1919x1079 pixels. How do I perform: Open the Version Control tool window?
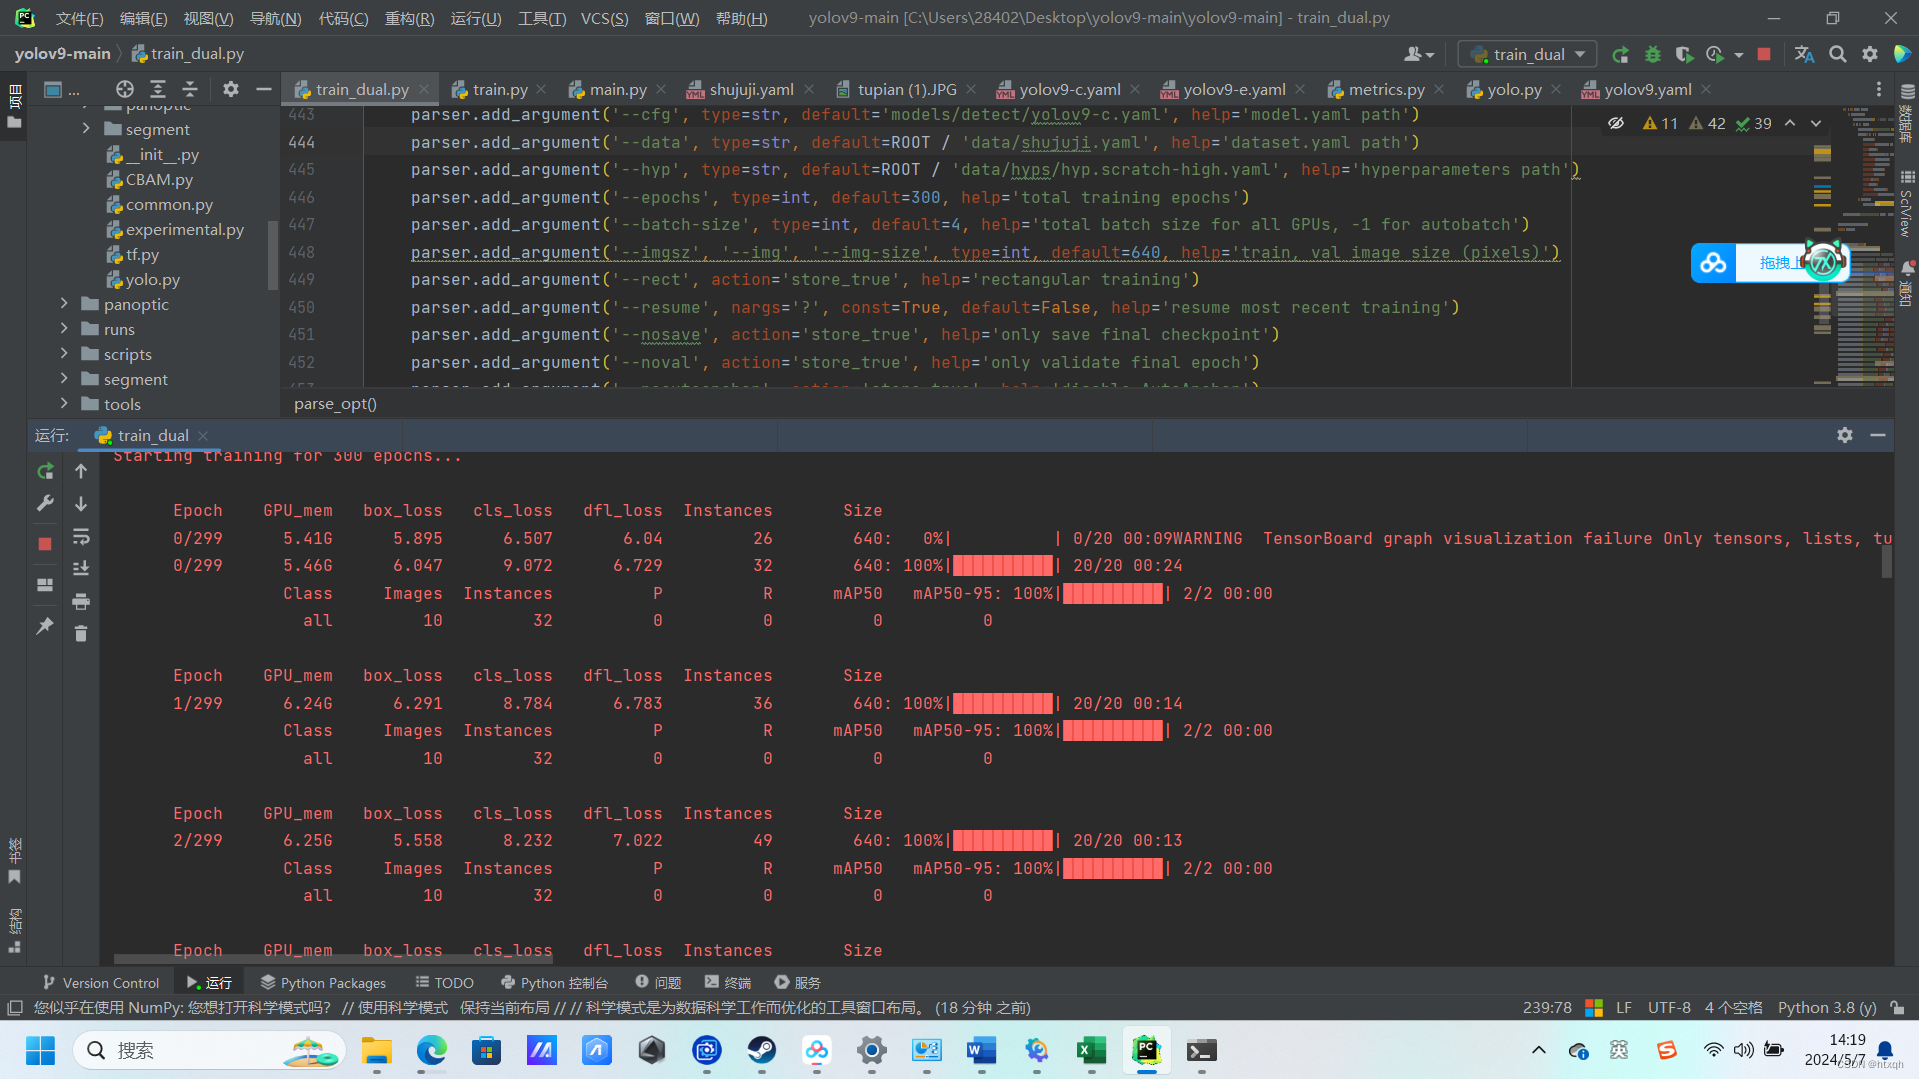101,983
